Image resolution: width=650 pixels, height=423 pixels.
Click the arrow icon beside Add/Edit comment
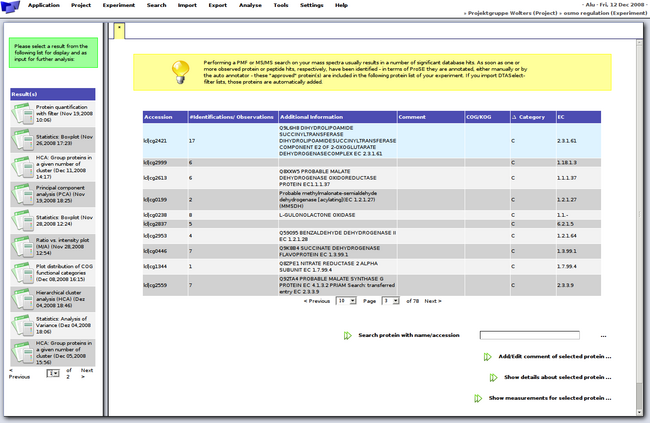click(488, 357)
